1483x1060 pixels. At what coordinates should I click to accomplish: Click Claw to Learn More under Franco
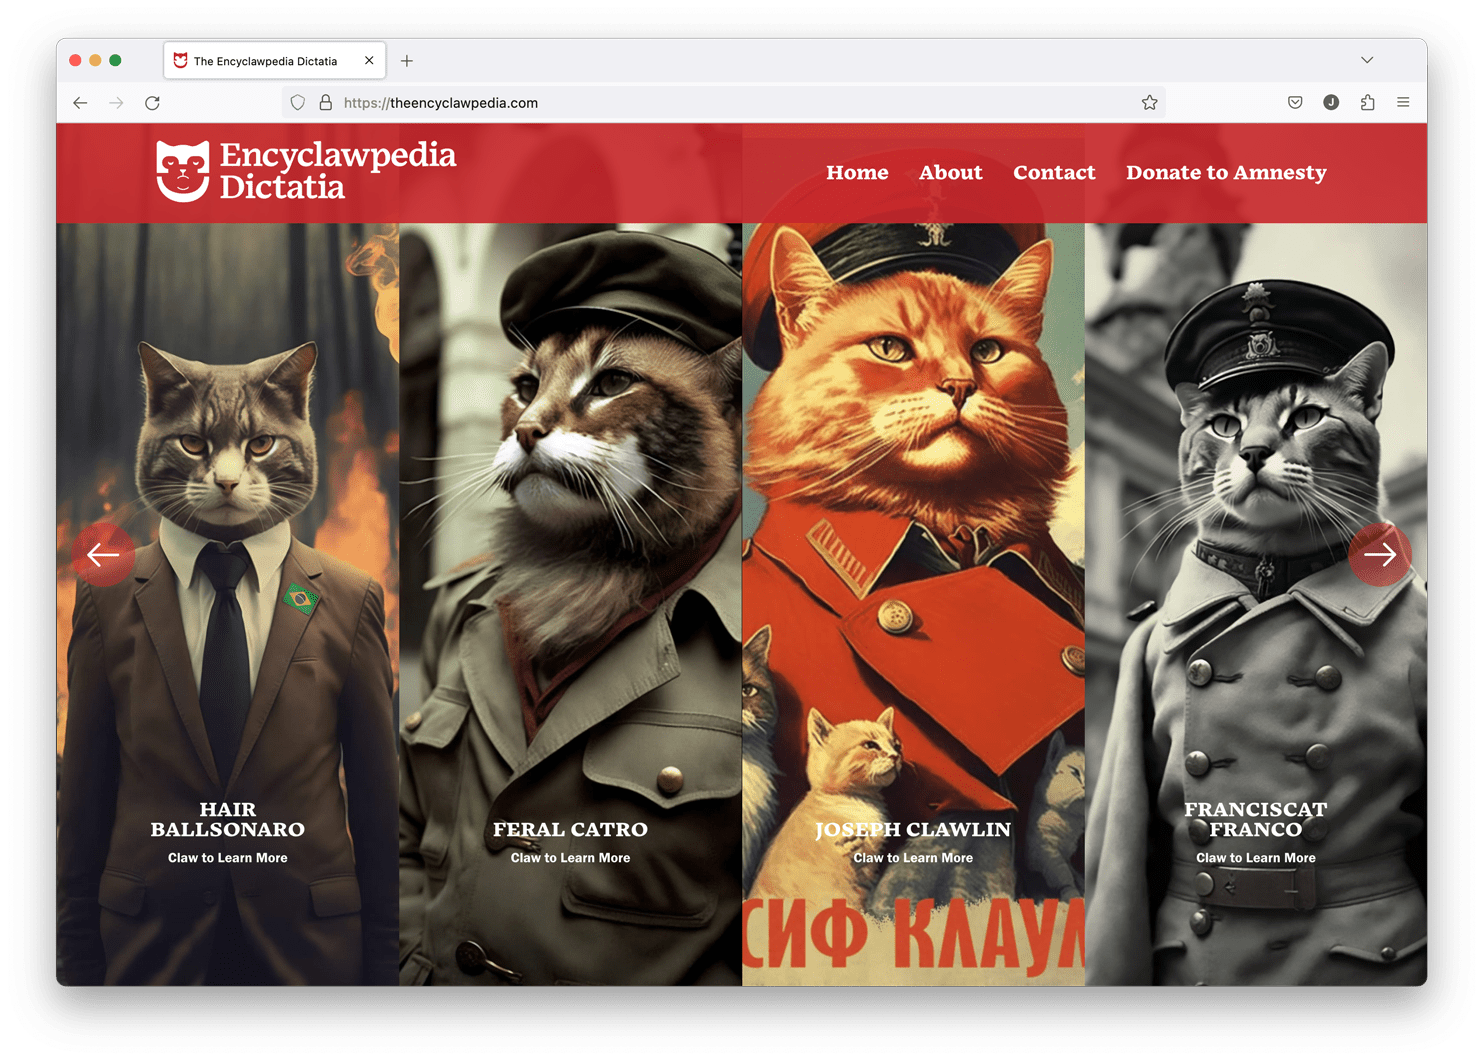(1256, 858)
